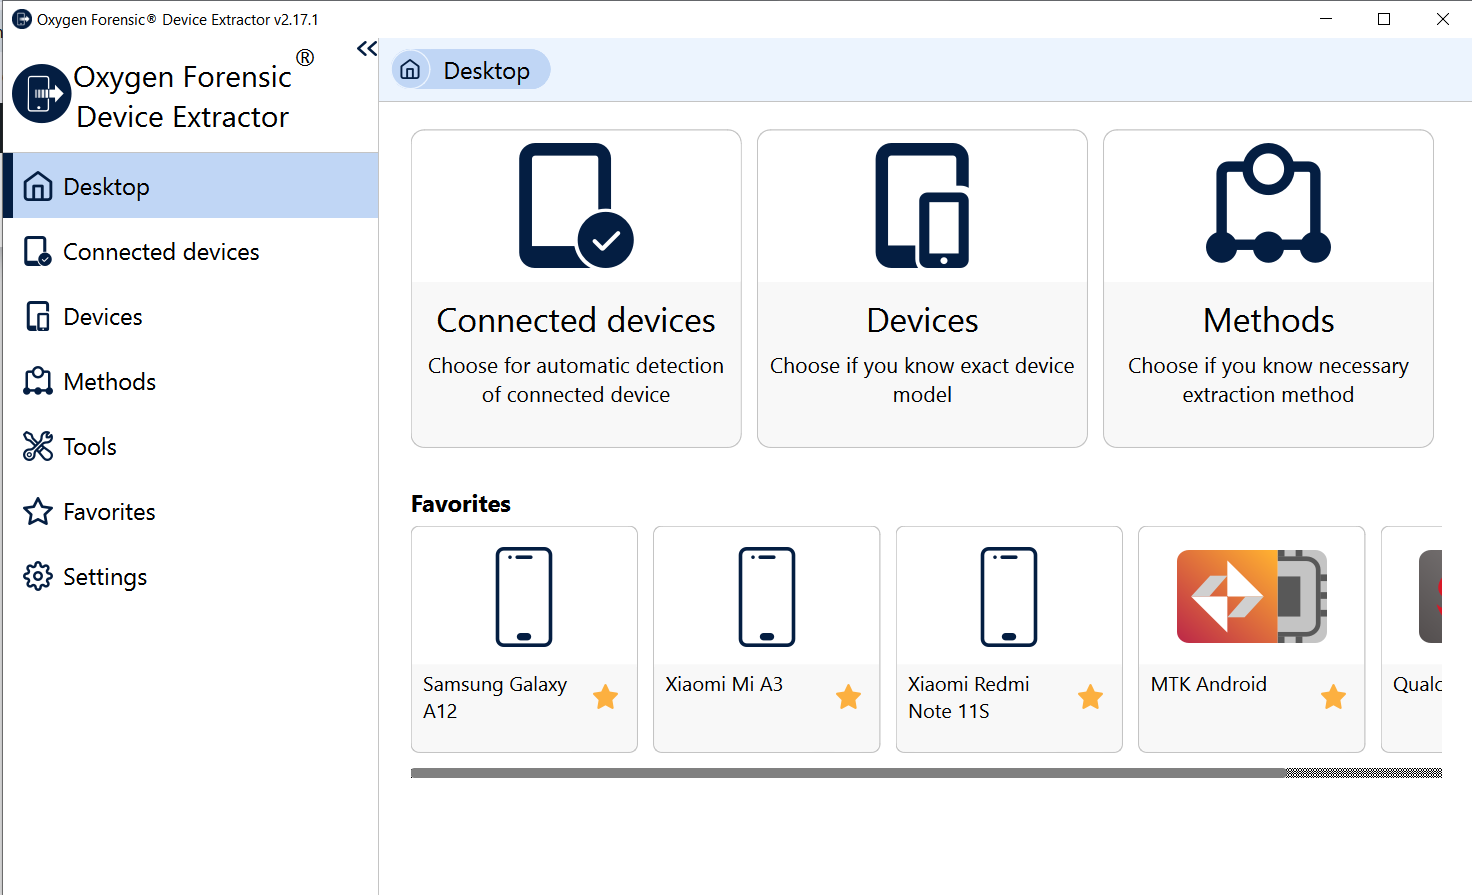The width and height of the screenshot is (1472, 895).
Task: Minimize the Device Extractor window
Action: click(x=1326, y=19)
